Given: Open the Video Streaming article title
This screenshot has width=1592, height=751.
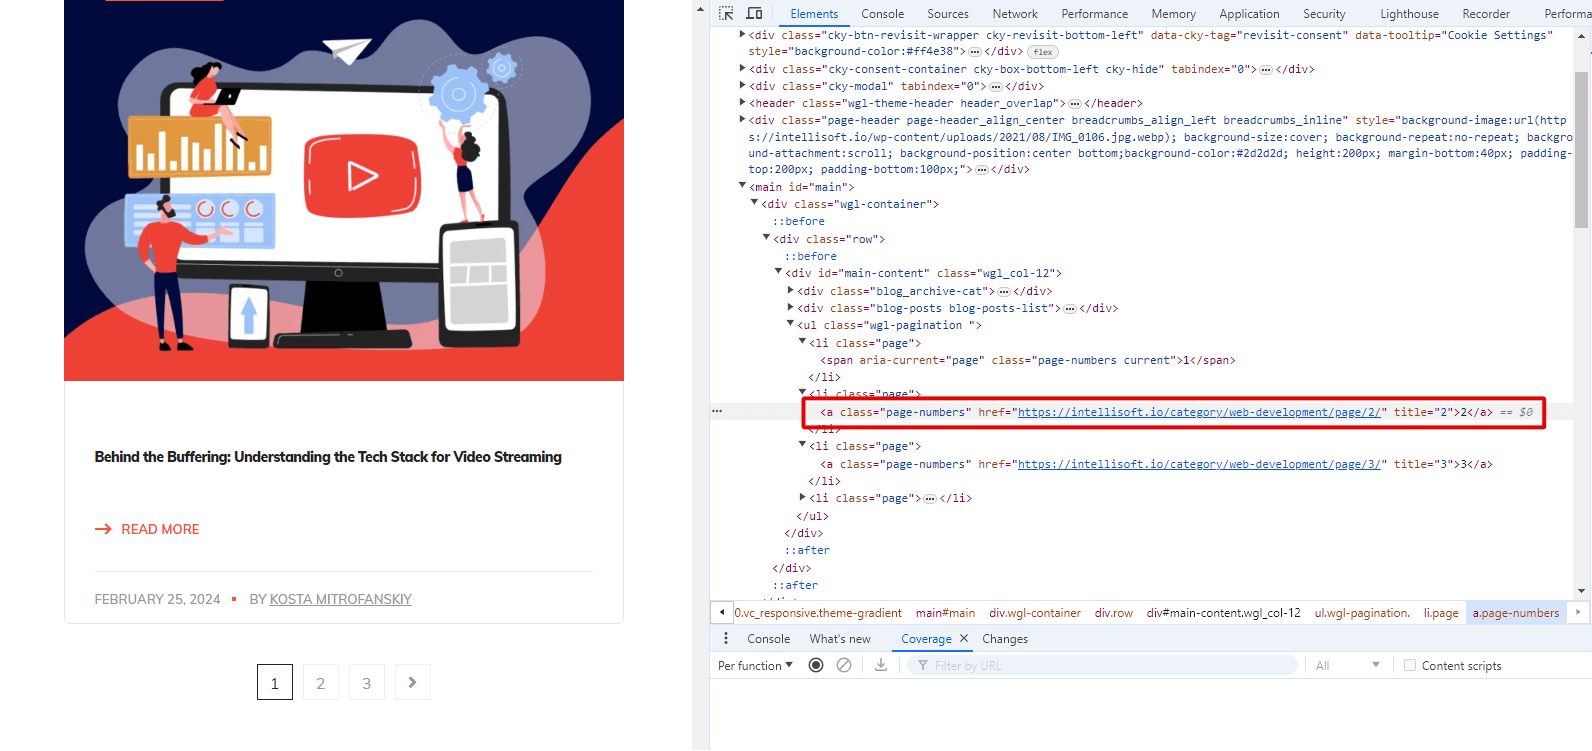Looking at the screenshot, I should tap(328, 457).
